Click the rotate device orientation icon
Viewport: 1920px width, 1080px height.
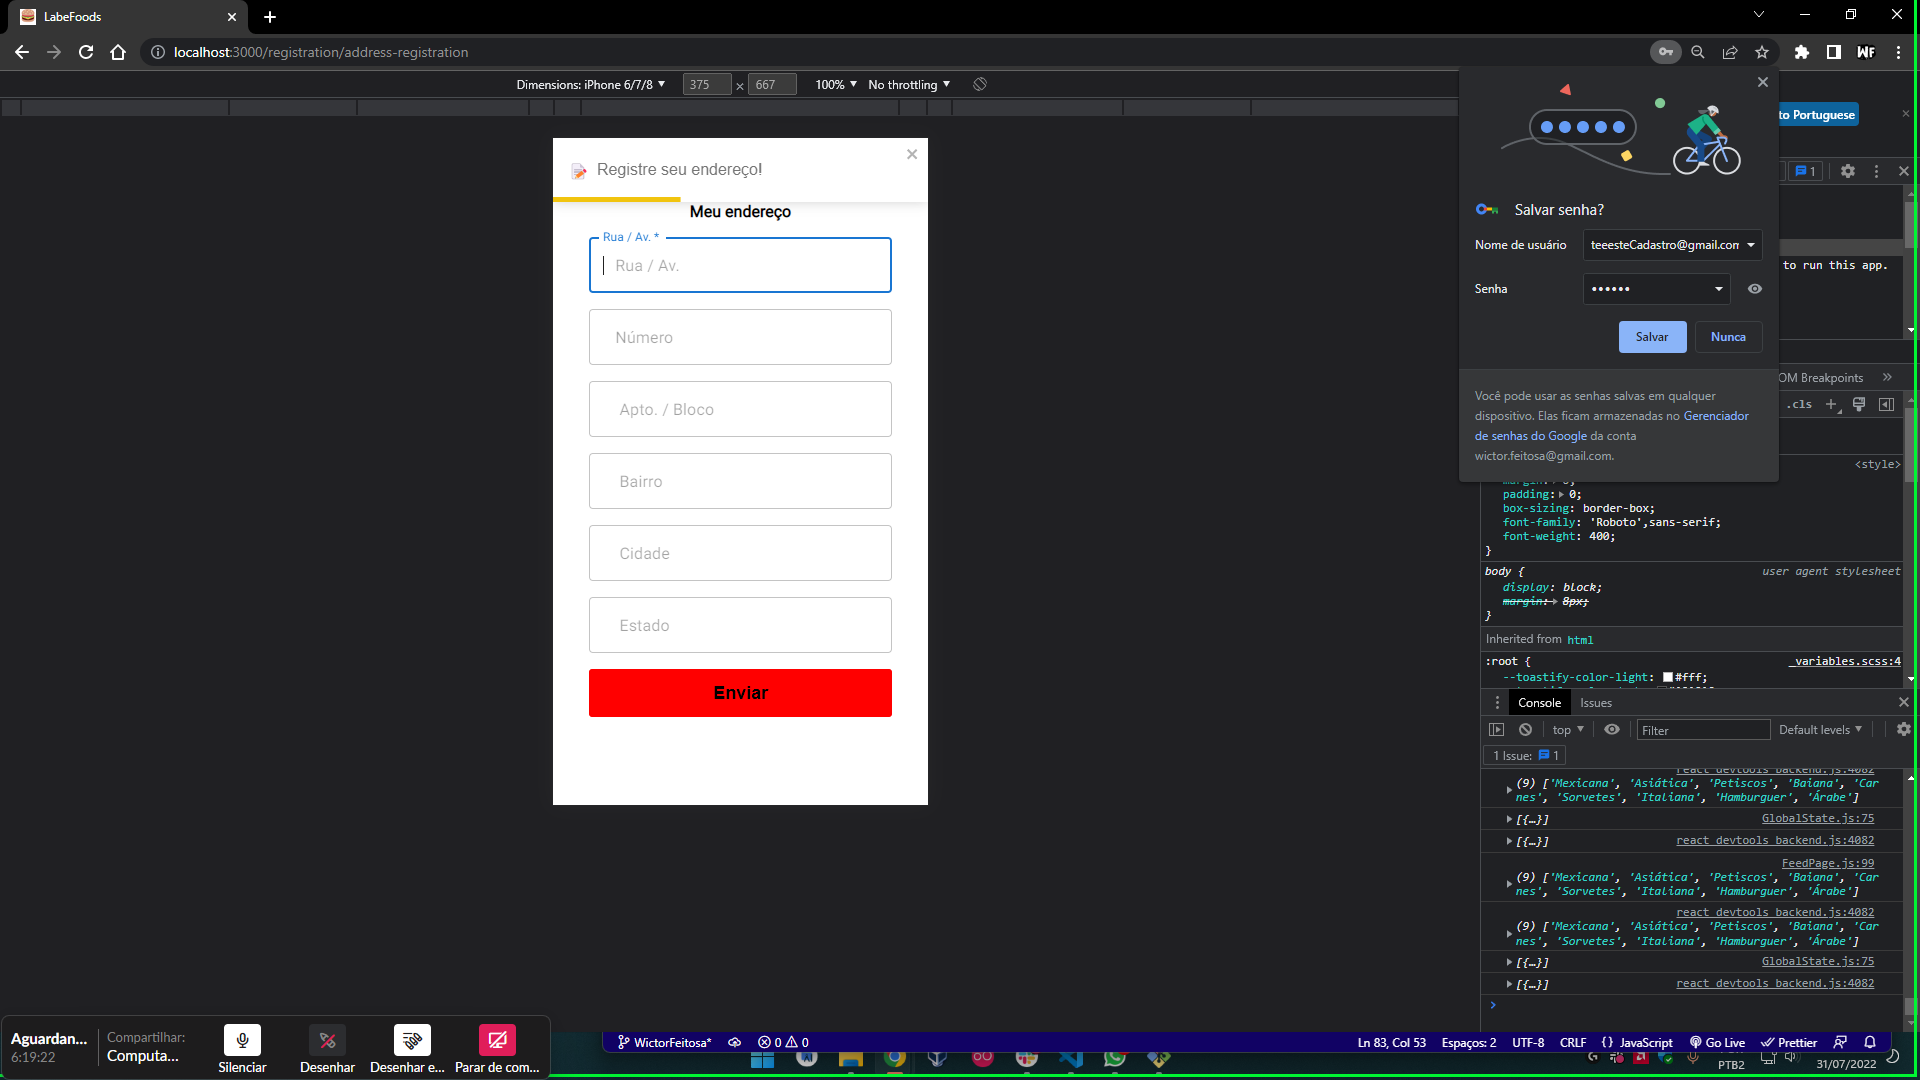coord(980,85)
